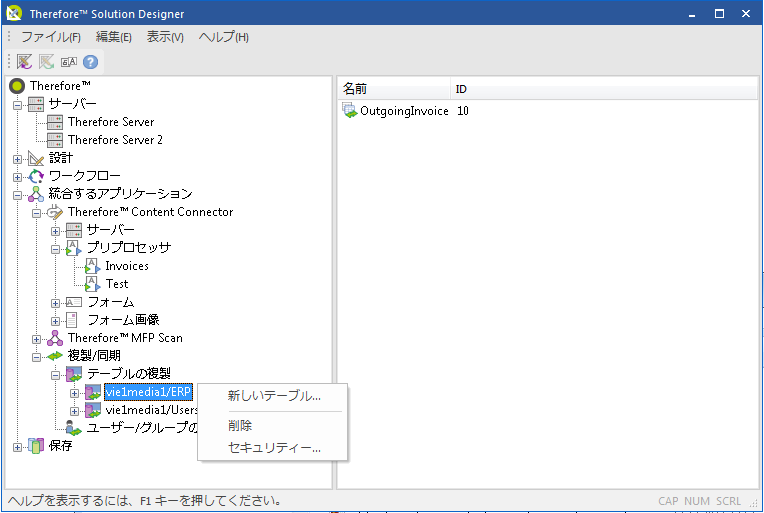
Task: Click the フォーム form icon
Action: (74, 302)
